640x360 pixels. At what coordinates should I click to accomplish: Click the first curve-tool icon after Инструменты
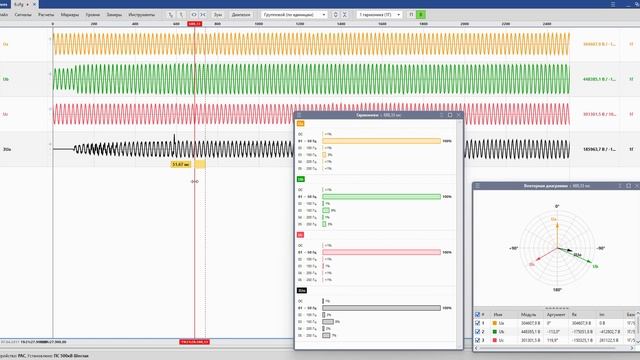[x=171, y=15]
